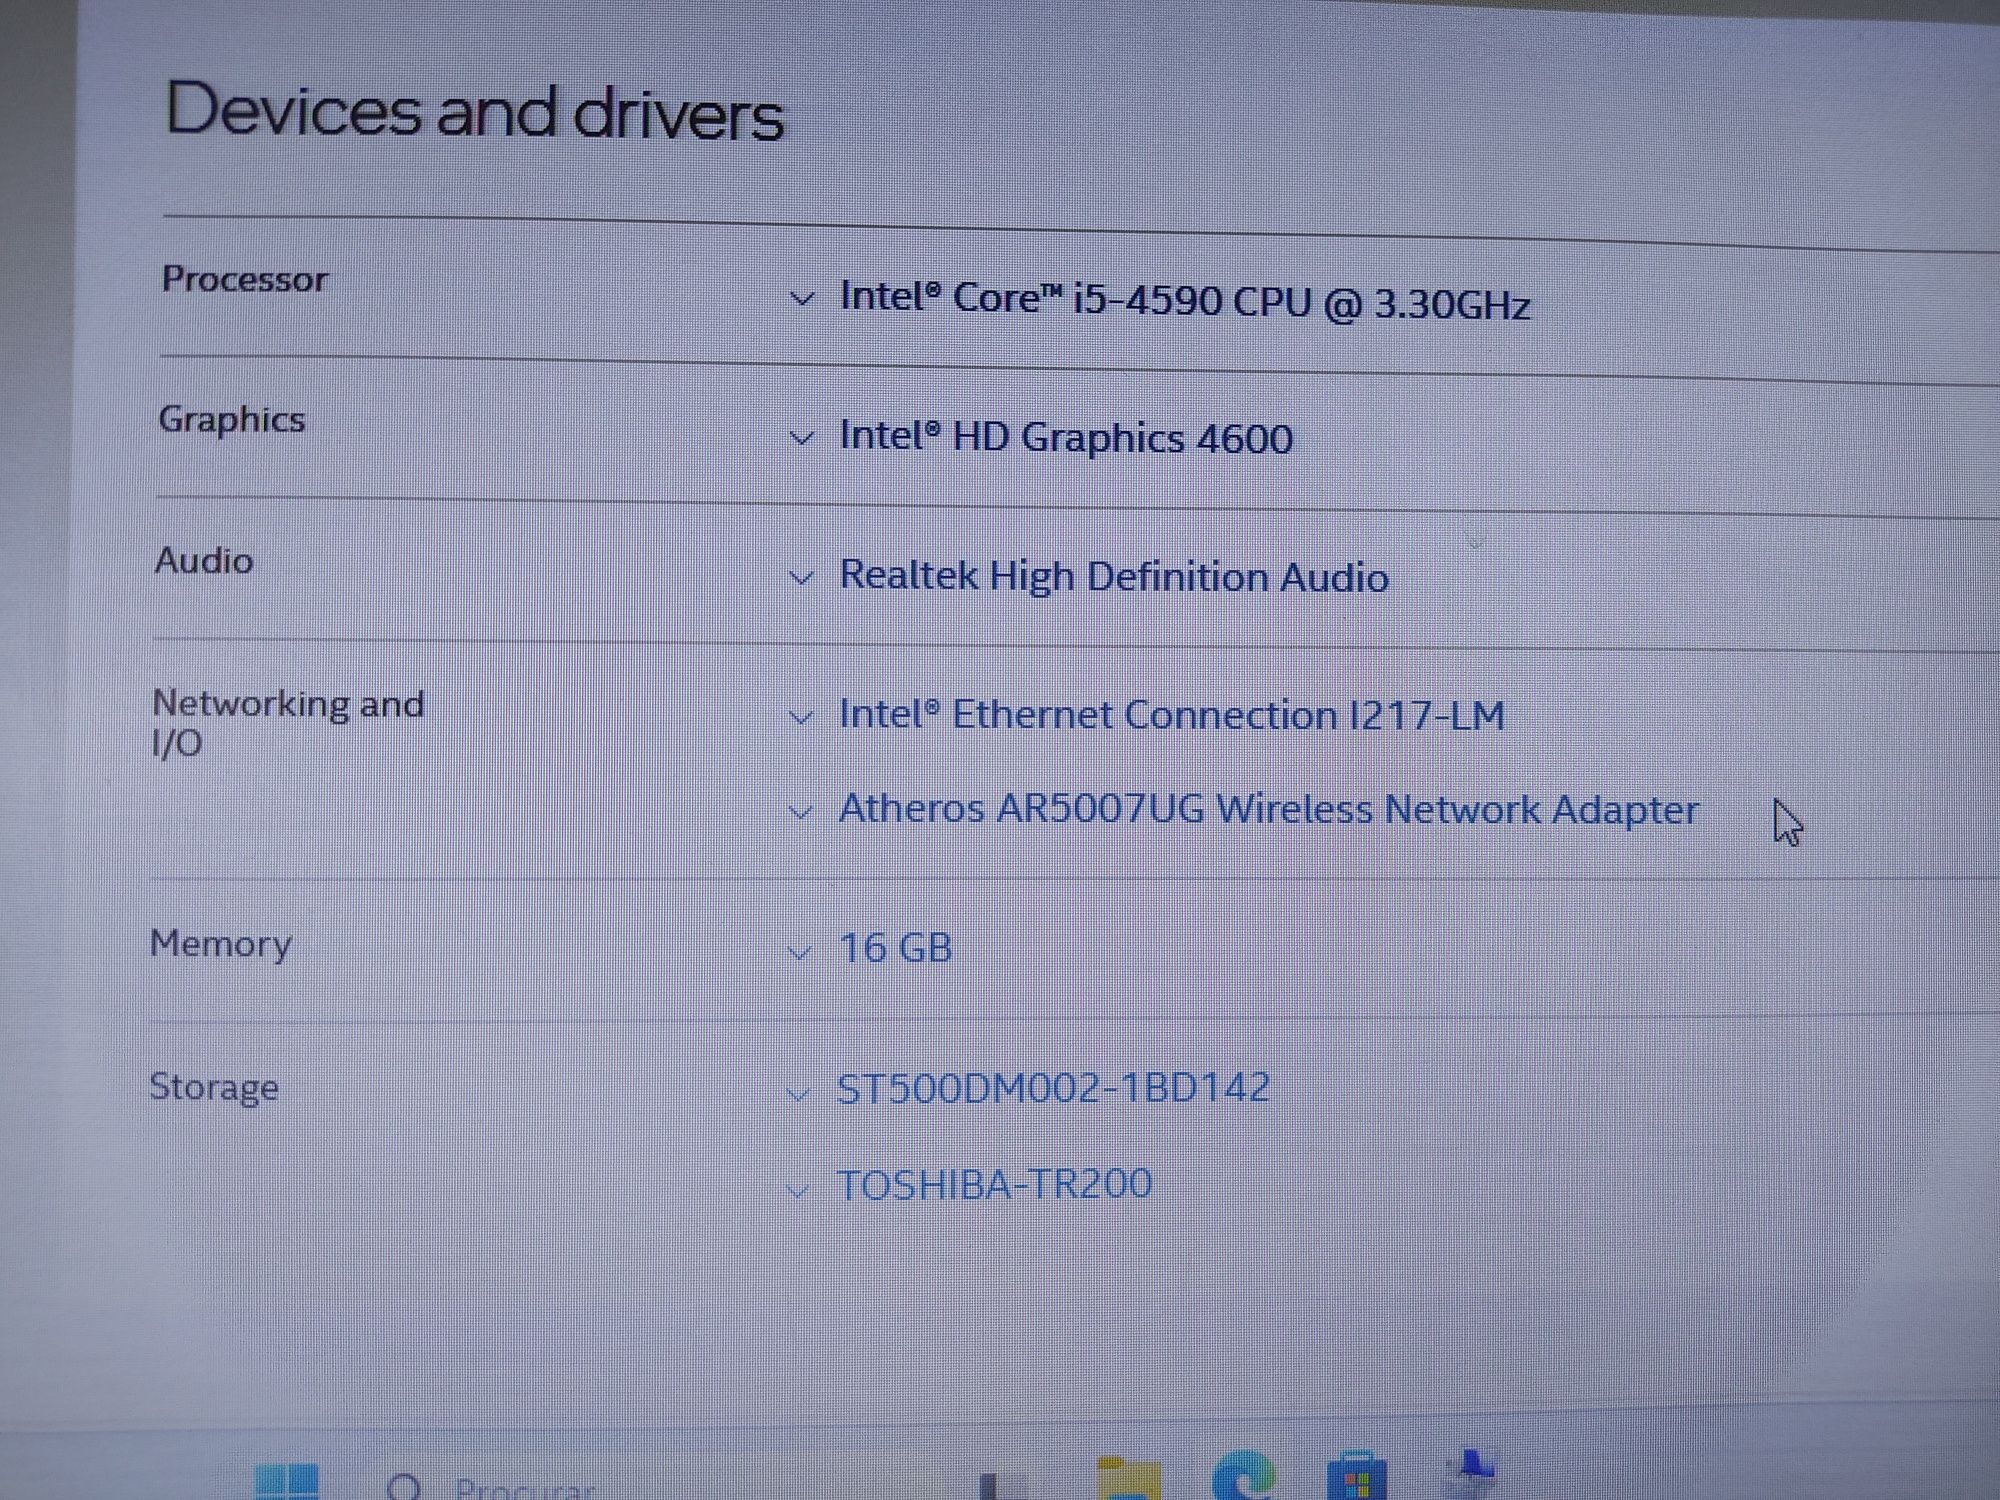Expand the Intel HD Graphics 4600 chevron

(x=801, y=438)
